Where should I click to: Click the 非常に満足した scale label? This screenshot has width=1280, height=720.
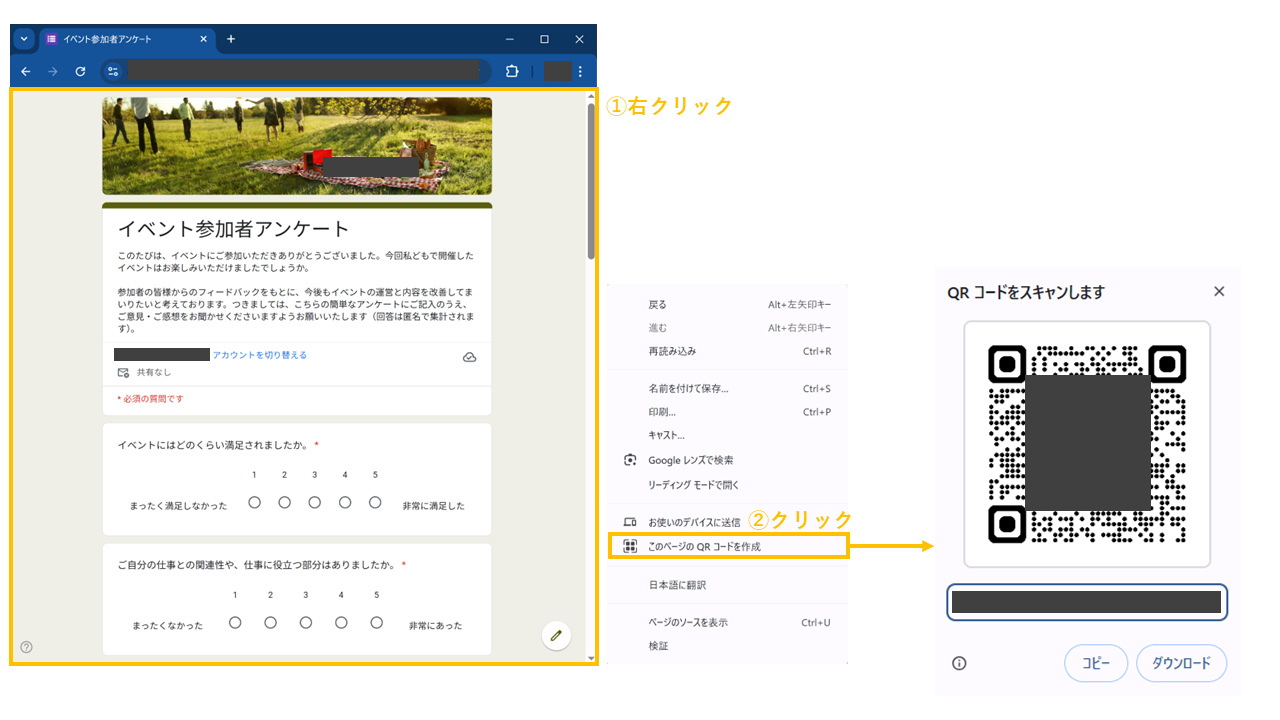433,506
